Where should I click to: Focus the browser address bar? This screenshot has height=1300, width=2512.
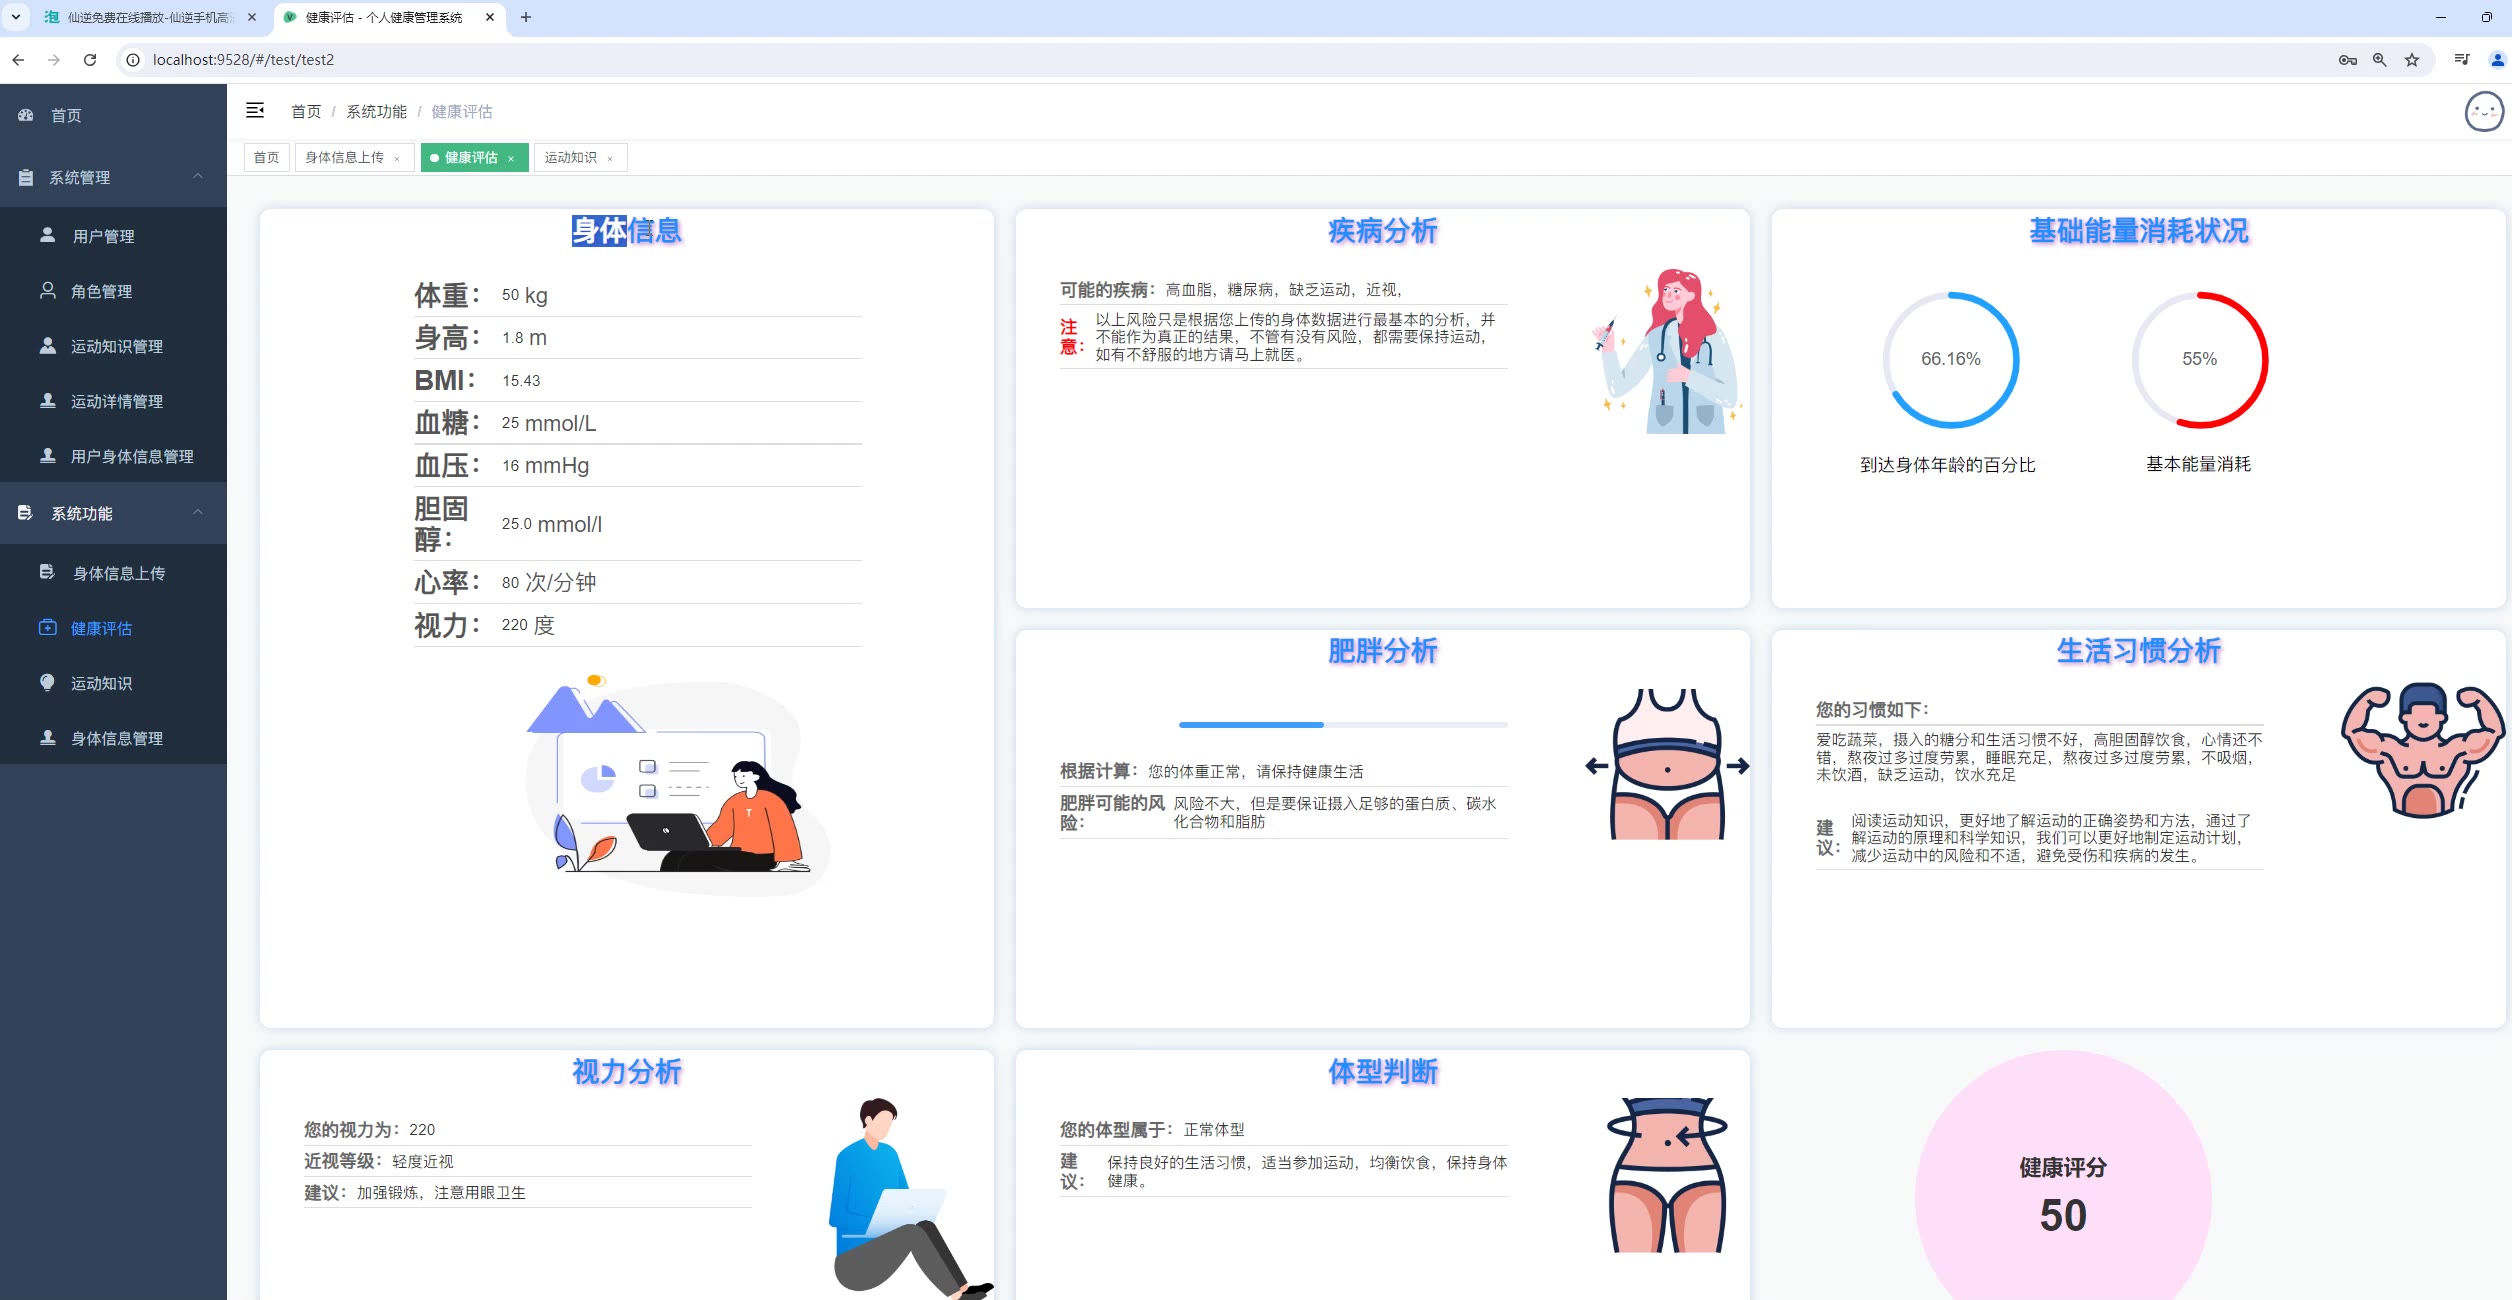click(x=1230, y=60)
